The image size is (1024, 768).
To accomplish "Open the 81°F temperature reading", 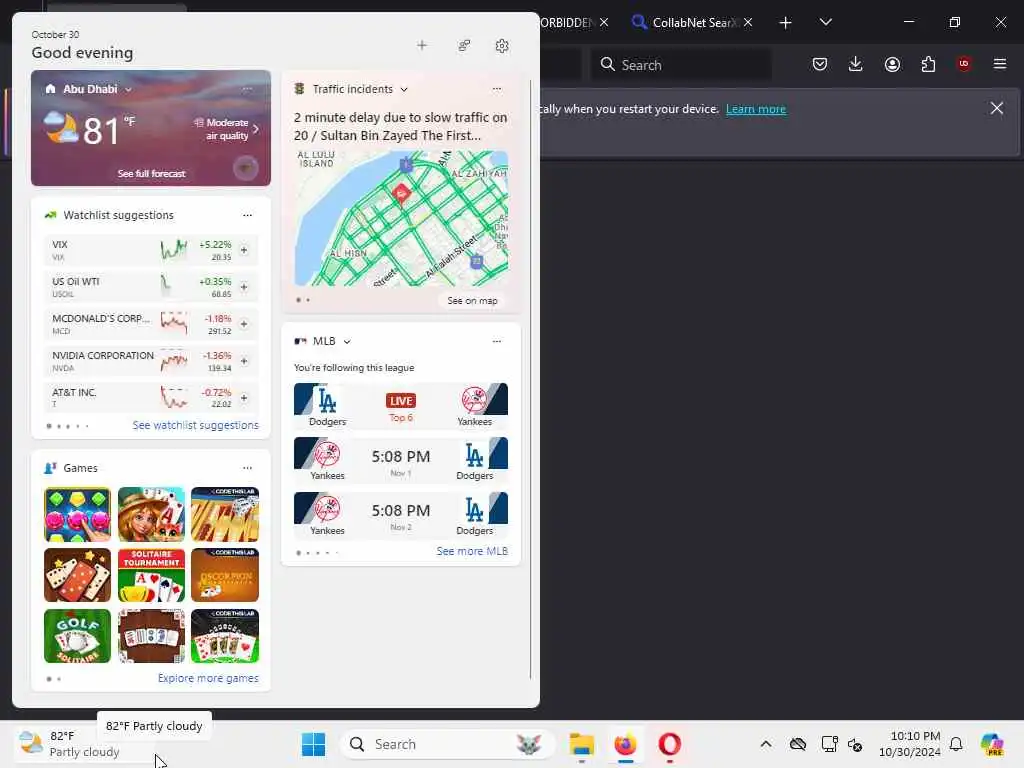I will [x=101, y=130].
